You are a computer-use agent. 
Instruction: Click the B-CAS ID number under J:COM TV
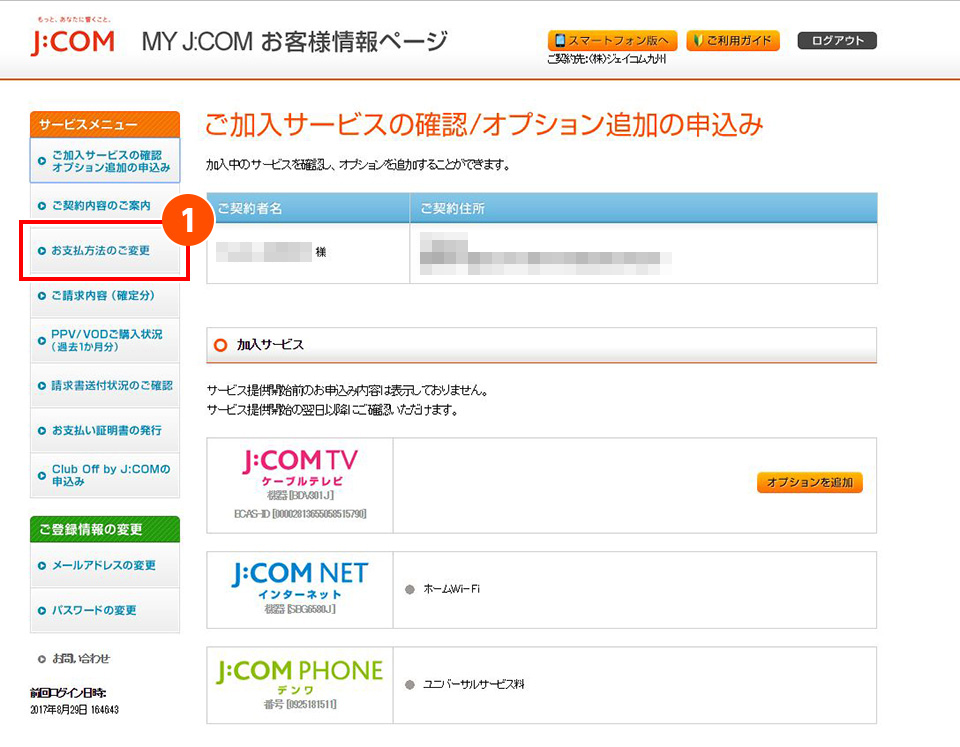[300, 514]
